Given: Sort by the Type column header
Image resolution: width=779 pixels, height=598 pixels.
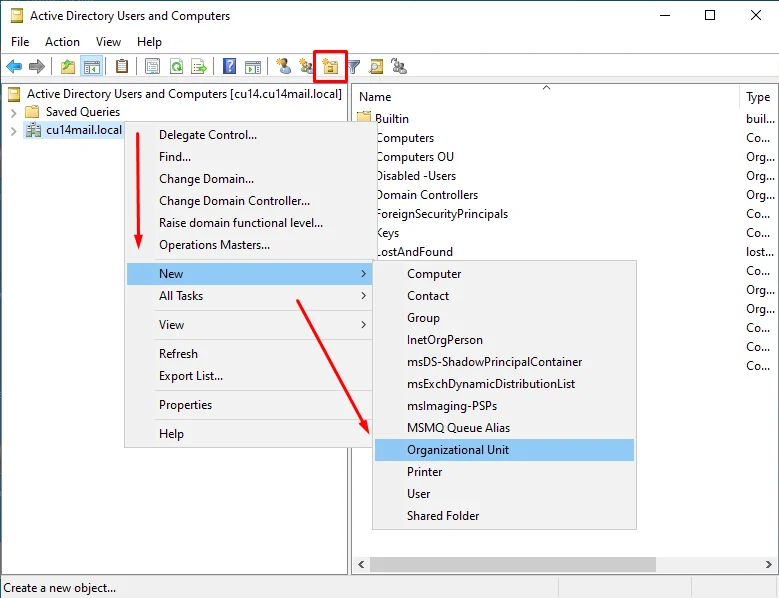Looking at the screenshot, I should 758,96.
